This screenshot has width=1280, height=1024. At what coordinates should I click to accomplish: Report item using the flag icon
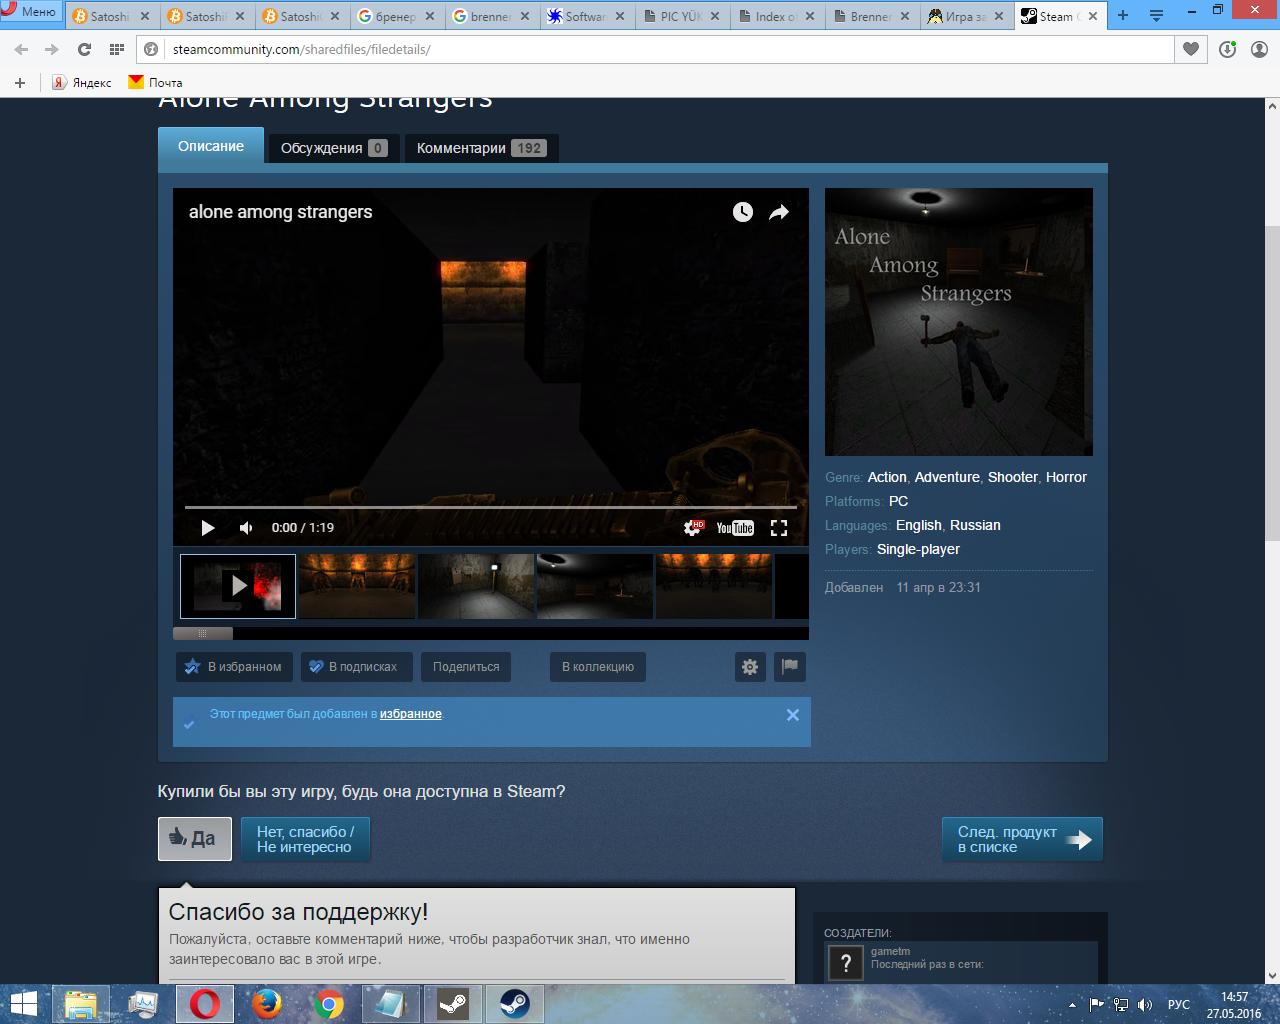(x=790, y=667)
